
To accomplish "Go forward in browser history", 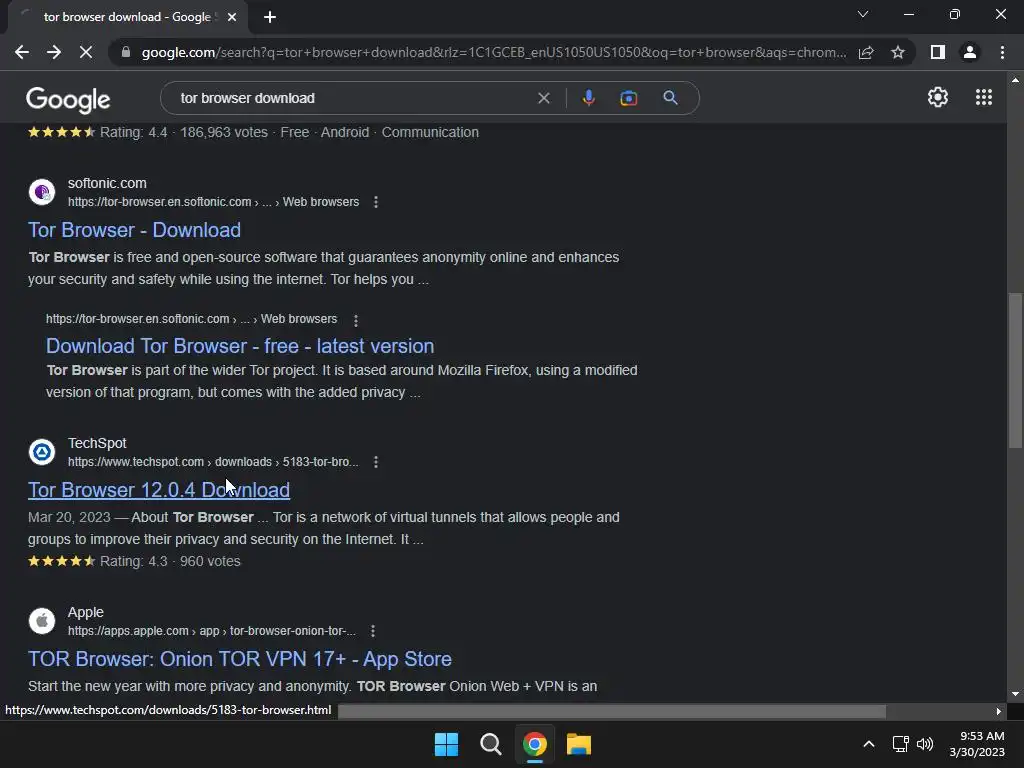I will (54, 52).
